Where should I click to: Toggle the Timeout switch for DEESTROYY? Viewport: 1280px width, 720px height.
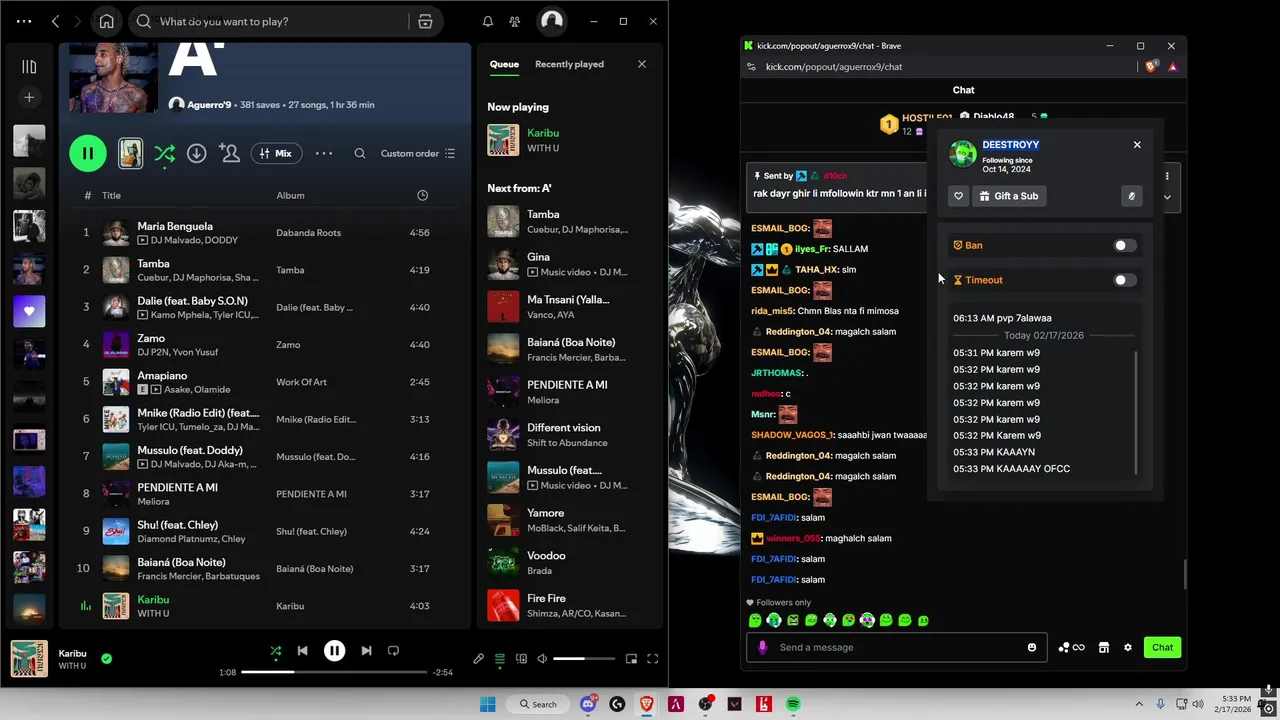[1125, 280]
